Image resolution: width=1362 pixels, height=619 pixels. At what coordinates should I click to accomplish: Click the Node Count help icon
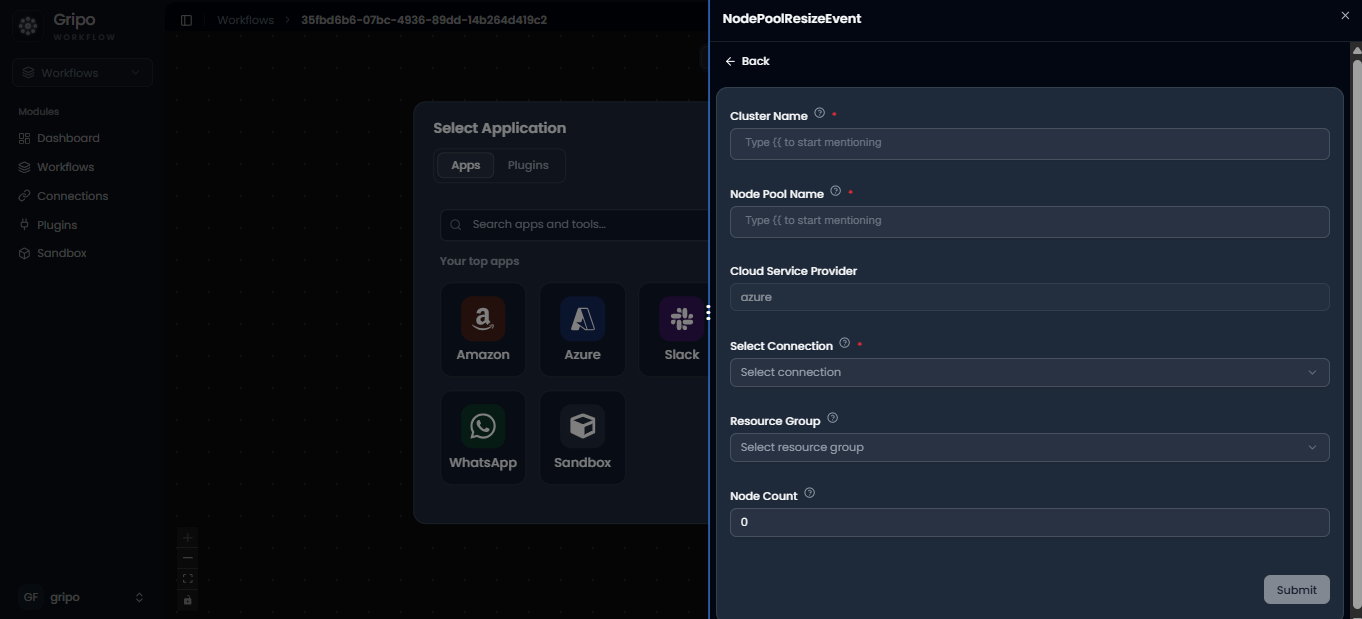[x=810, y=493]
